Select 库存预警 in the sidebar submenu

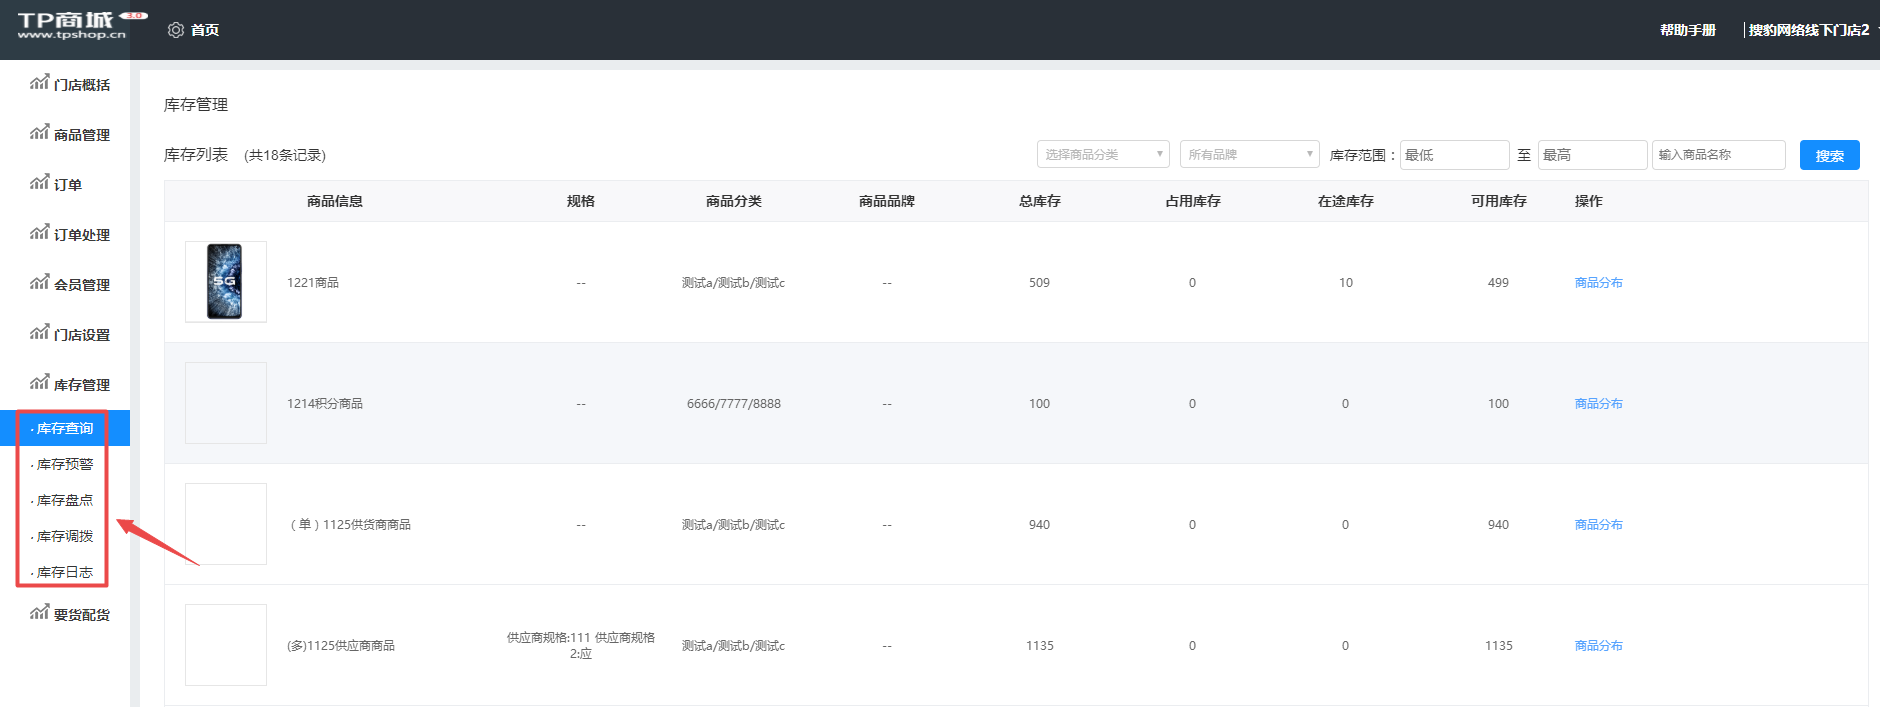(x=65, y=464)
